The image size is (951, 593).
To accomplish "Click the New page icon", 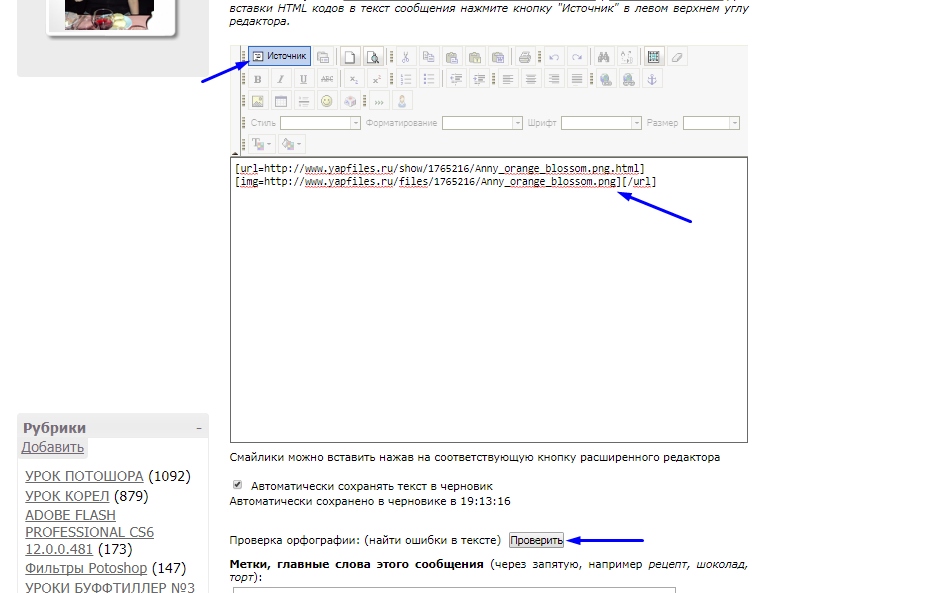I will pyautogui.click(x=350, y=57).
